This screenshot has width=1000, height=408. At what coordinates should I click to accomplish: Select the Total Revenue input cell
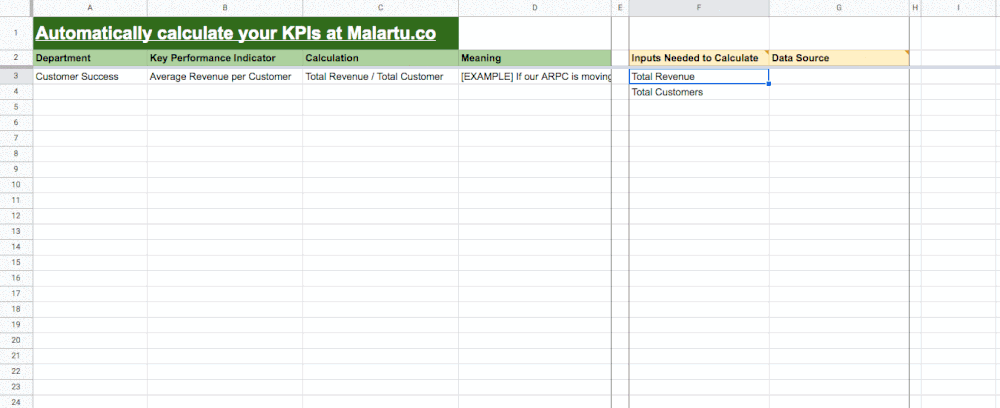pos(699,76)
